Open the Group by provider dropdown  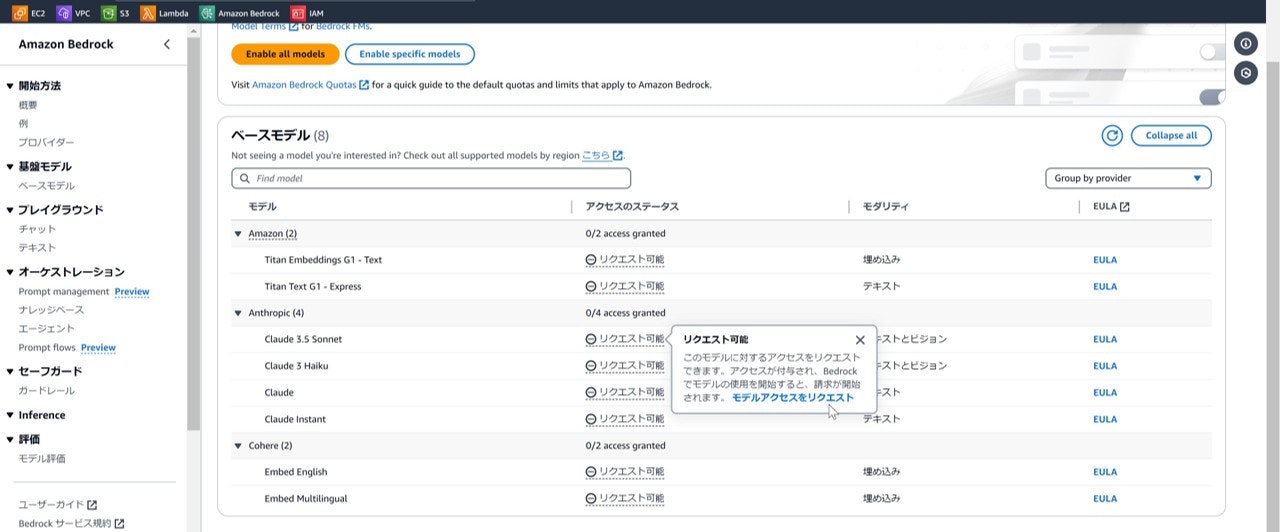coord(1128,178)
